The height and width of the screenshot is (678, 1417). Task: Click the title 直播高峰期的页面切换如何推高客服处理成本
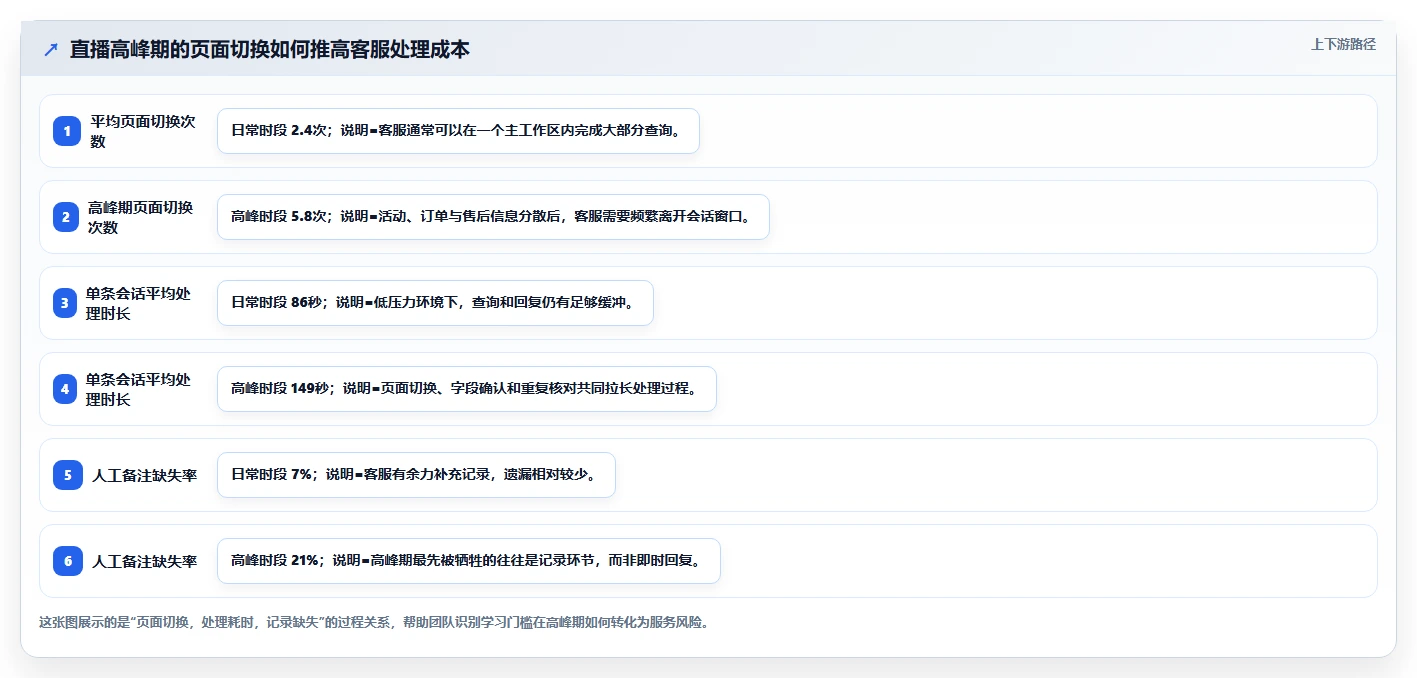pos(269,50)
